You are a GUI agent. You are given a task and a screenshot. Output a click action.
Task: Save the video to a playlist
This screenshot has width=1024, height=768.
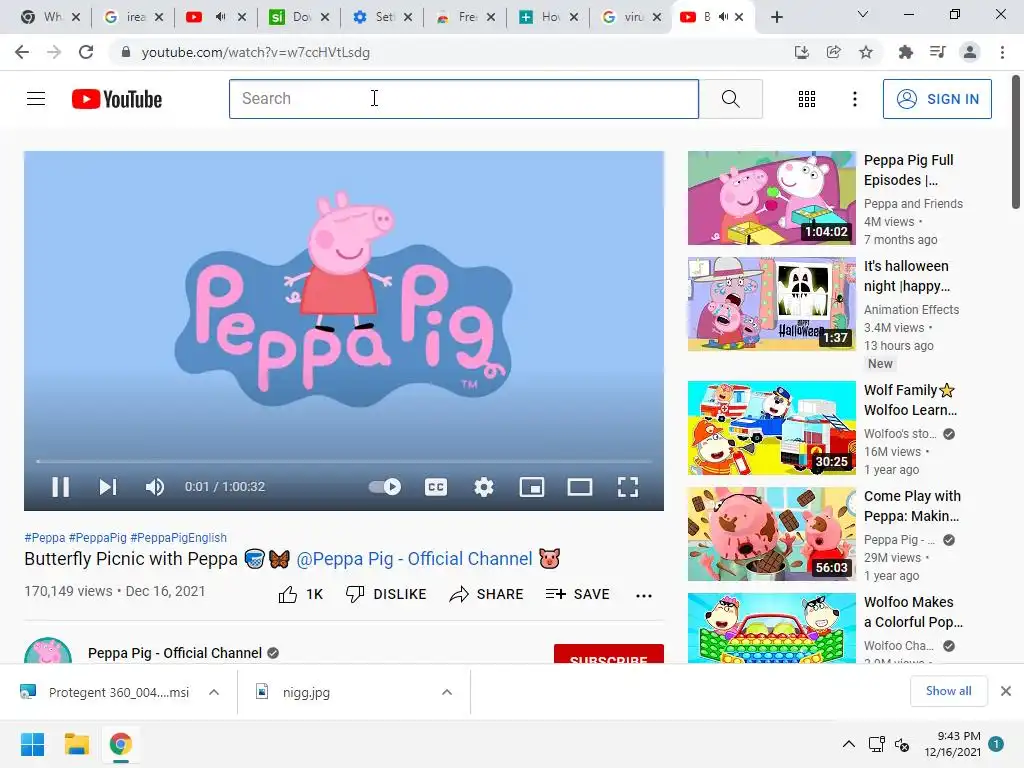point(577,594)
